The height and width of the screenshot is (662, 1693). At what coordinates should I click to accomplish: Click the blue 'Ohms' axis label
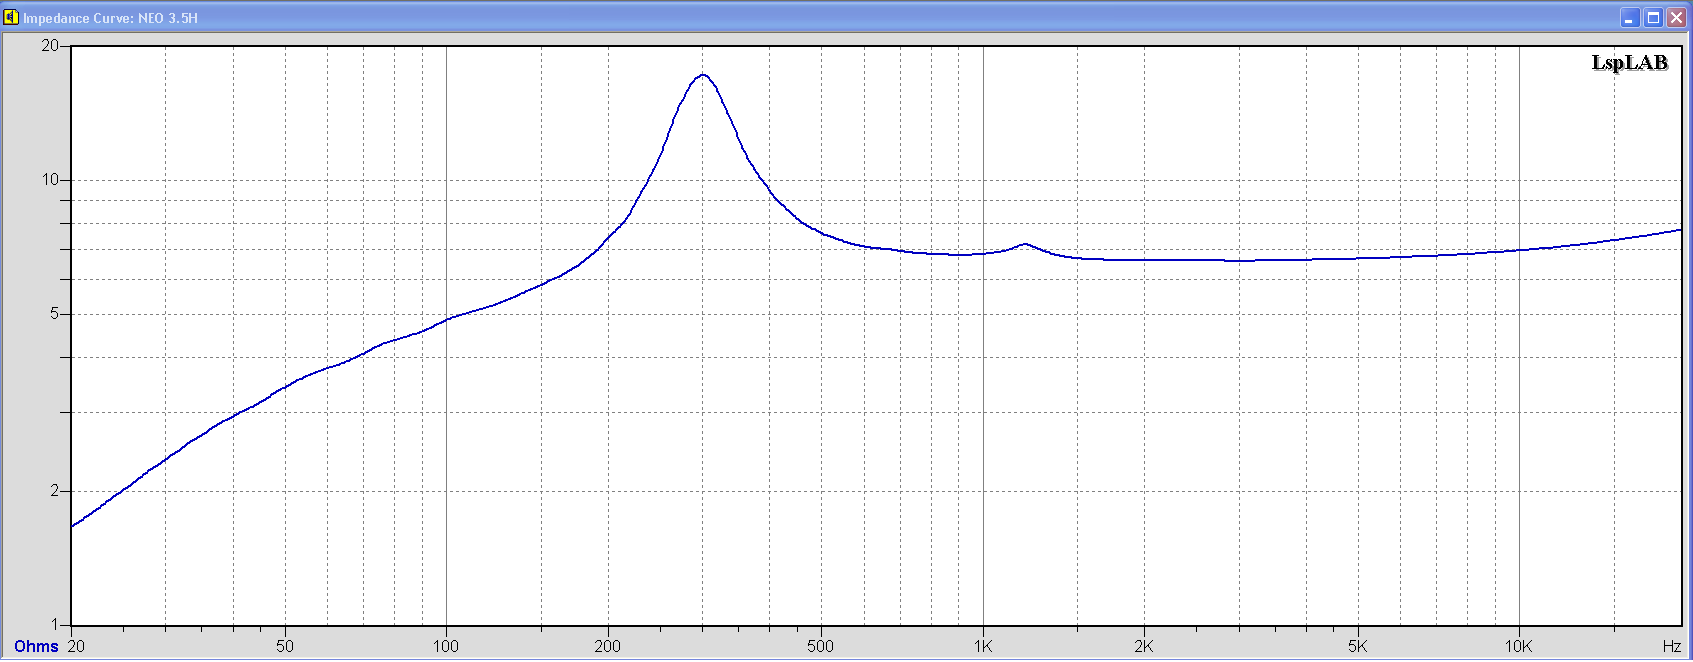pos(36,646)
